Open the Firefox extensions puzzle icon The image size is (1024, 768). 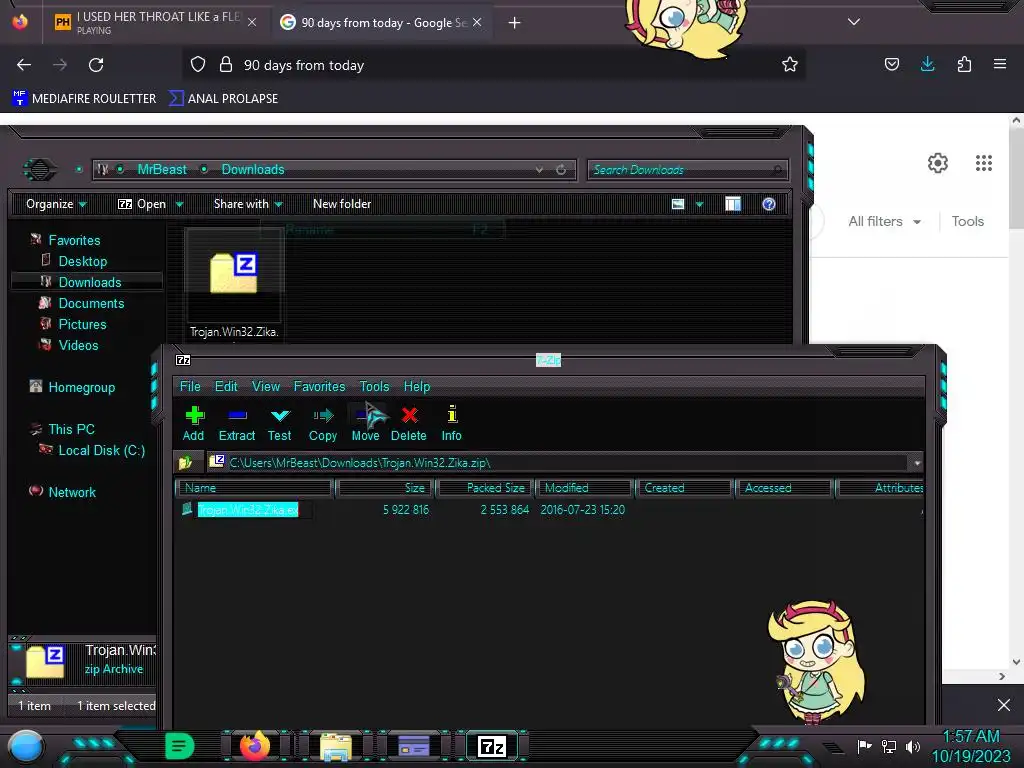pos(964,64)
